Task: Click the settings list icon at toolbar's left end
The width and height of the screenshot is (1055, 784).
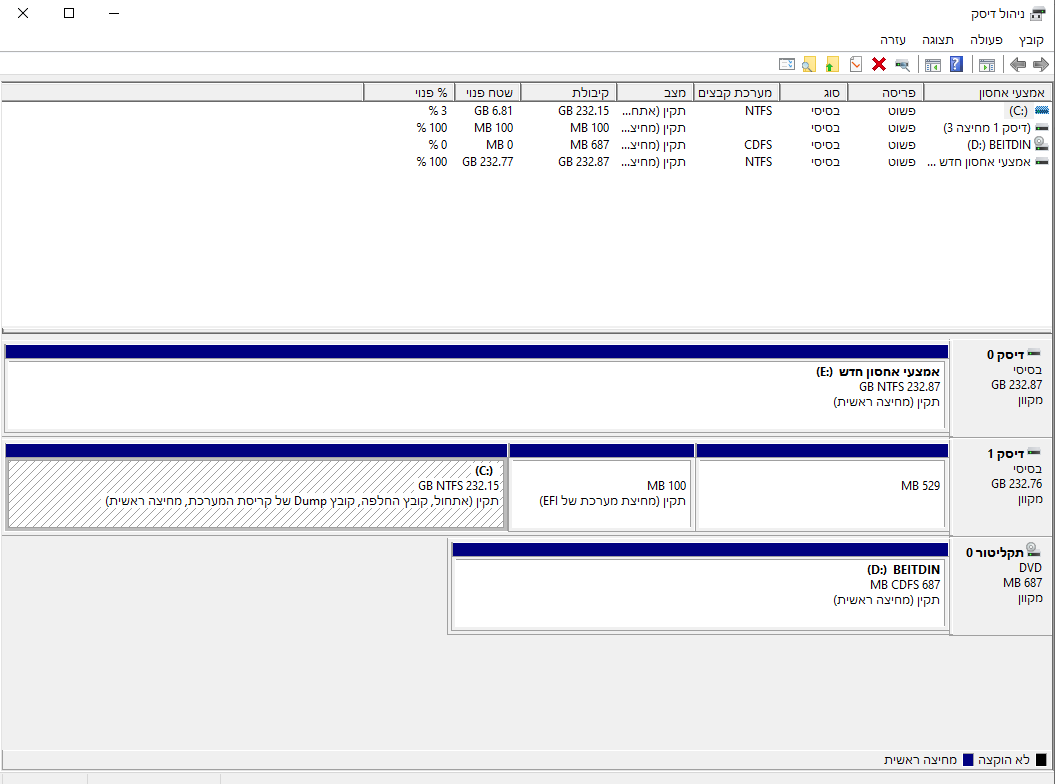Action: (786, 65)
